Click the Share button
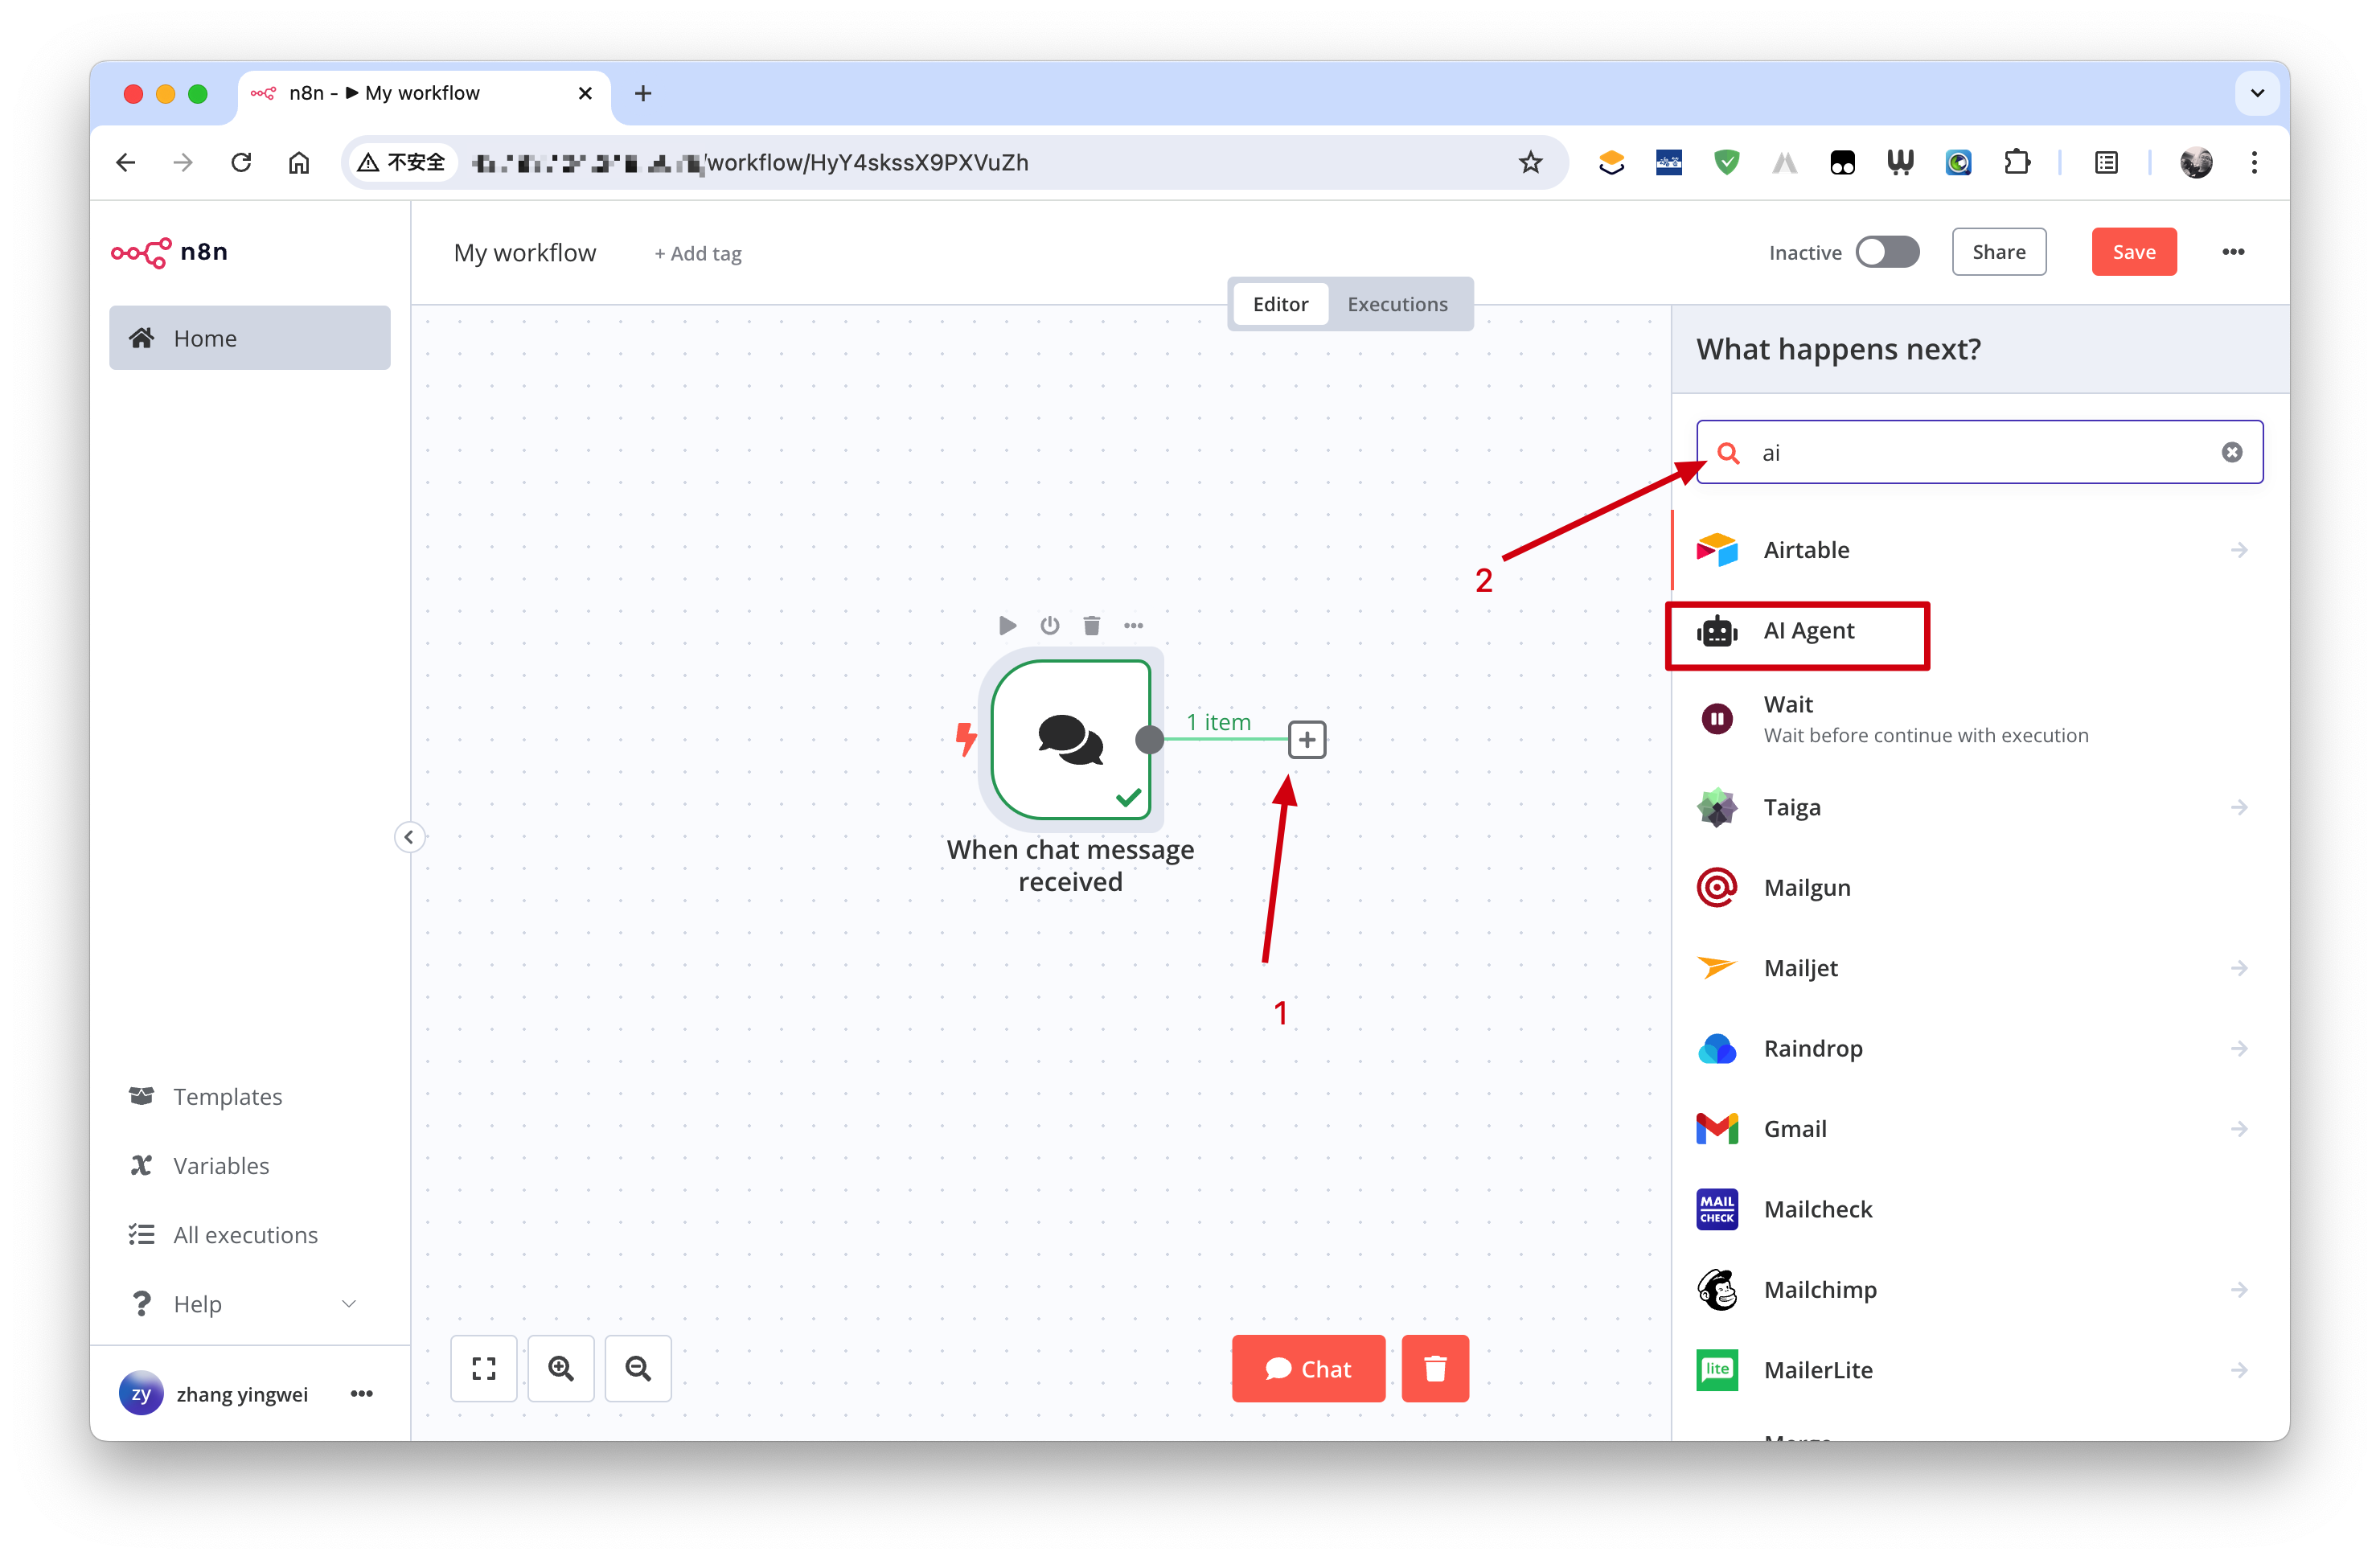 coord(1998,252)
